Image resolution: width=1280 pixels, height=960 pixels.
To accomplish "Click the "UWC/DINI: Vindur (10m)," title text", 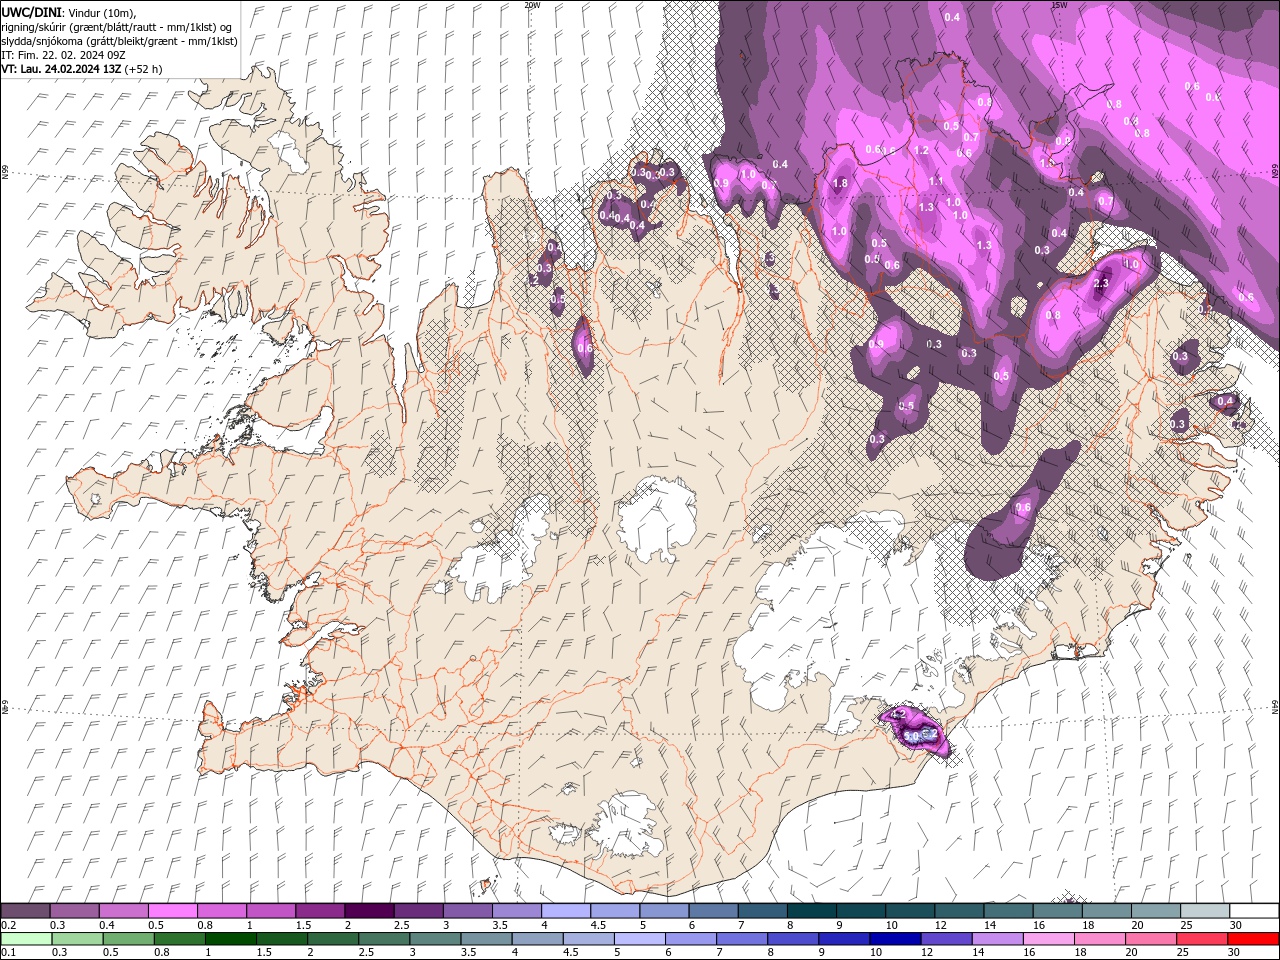I will tap(69, 11).
